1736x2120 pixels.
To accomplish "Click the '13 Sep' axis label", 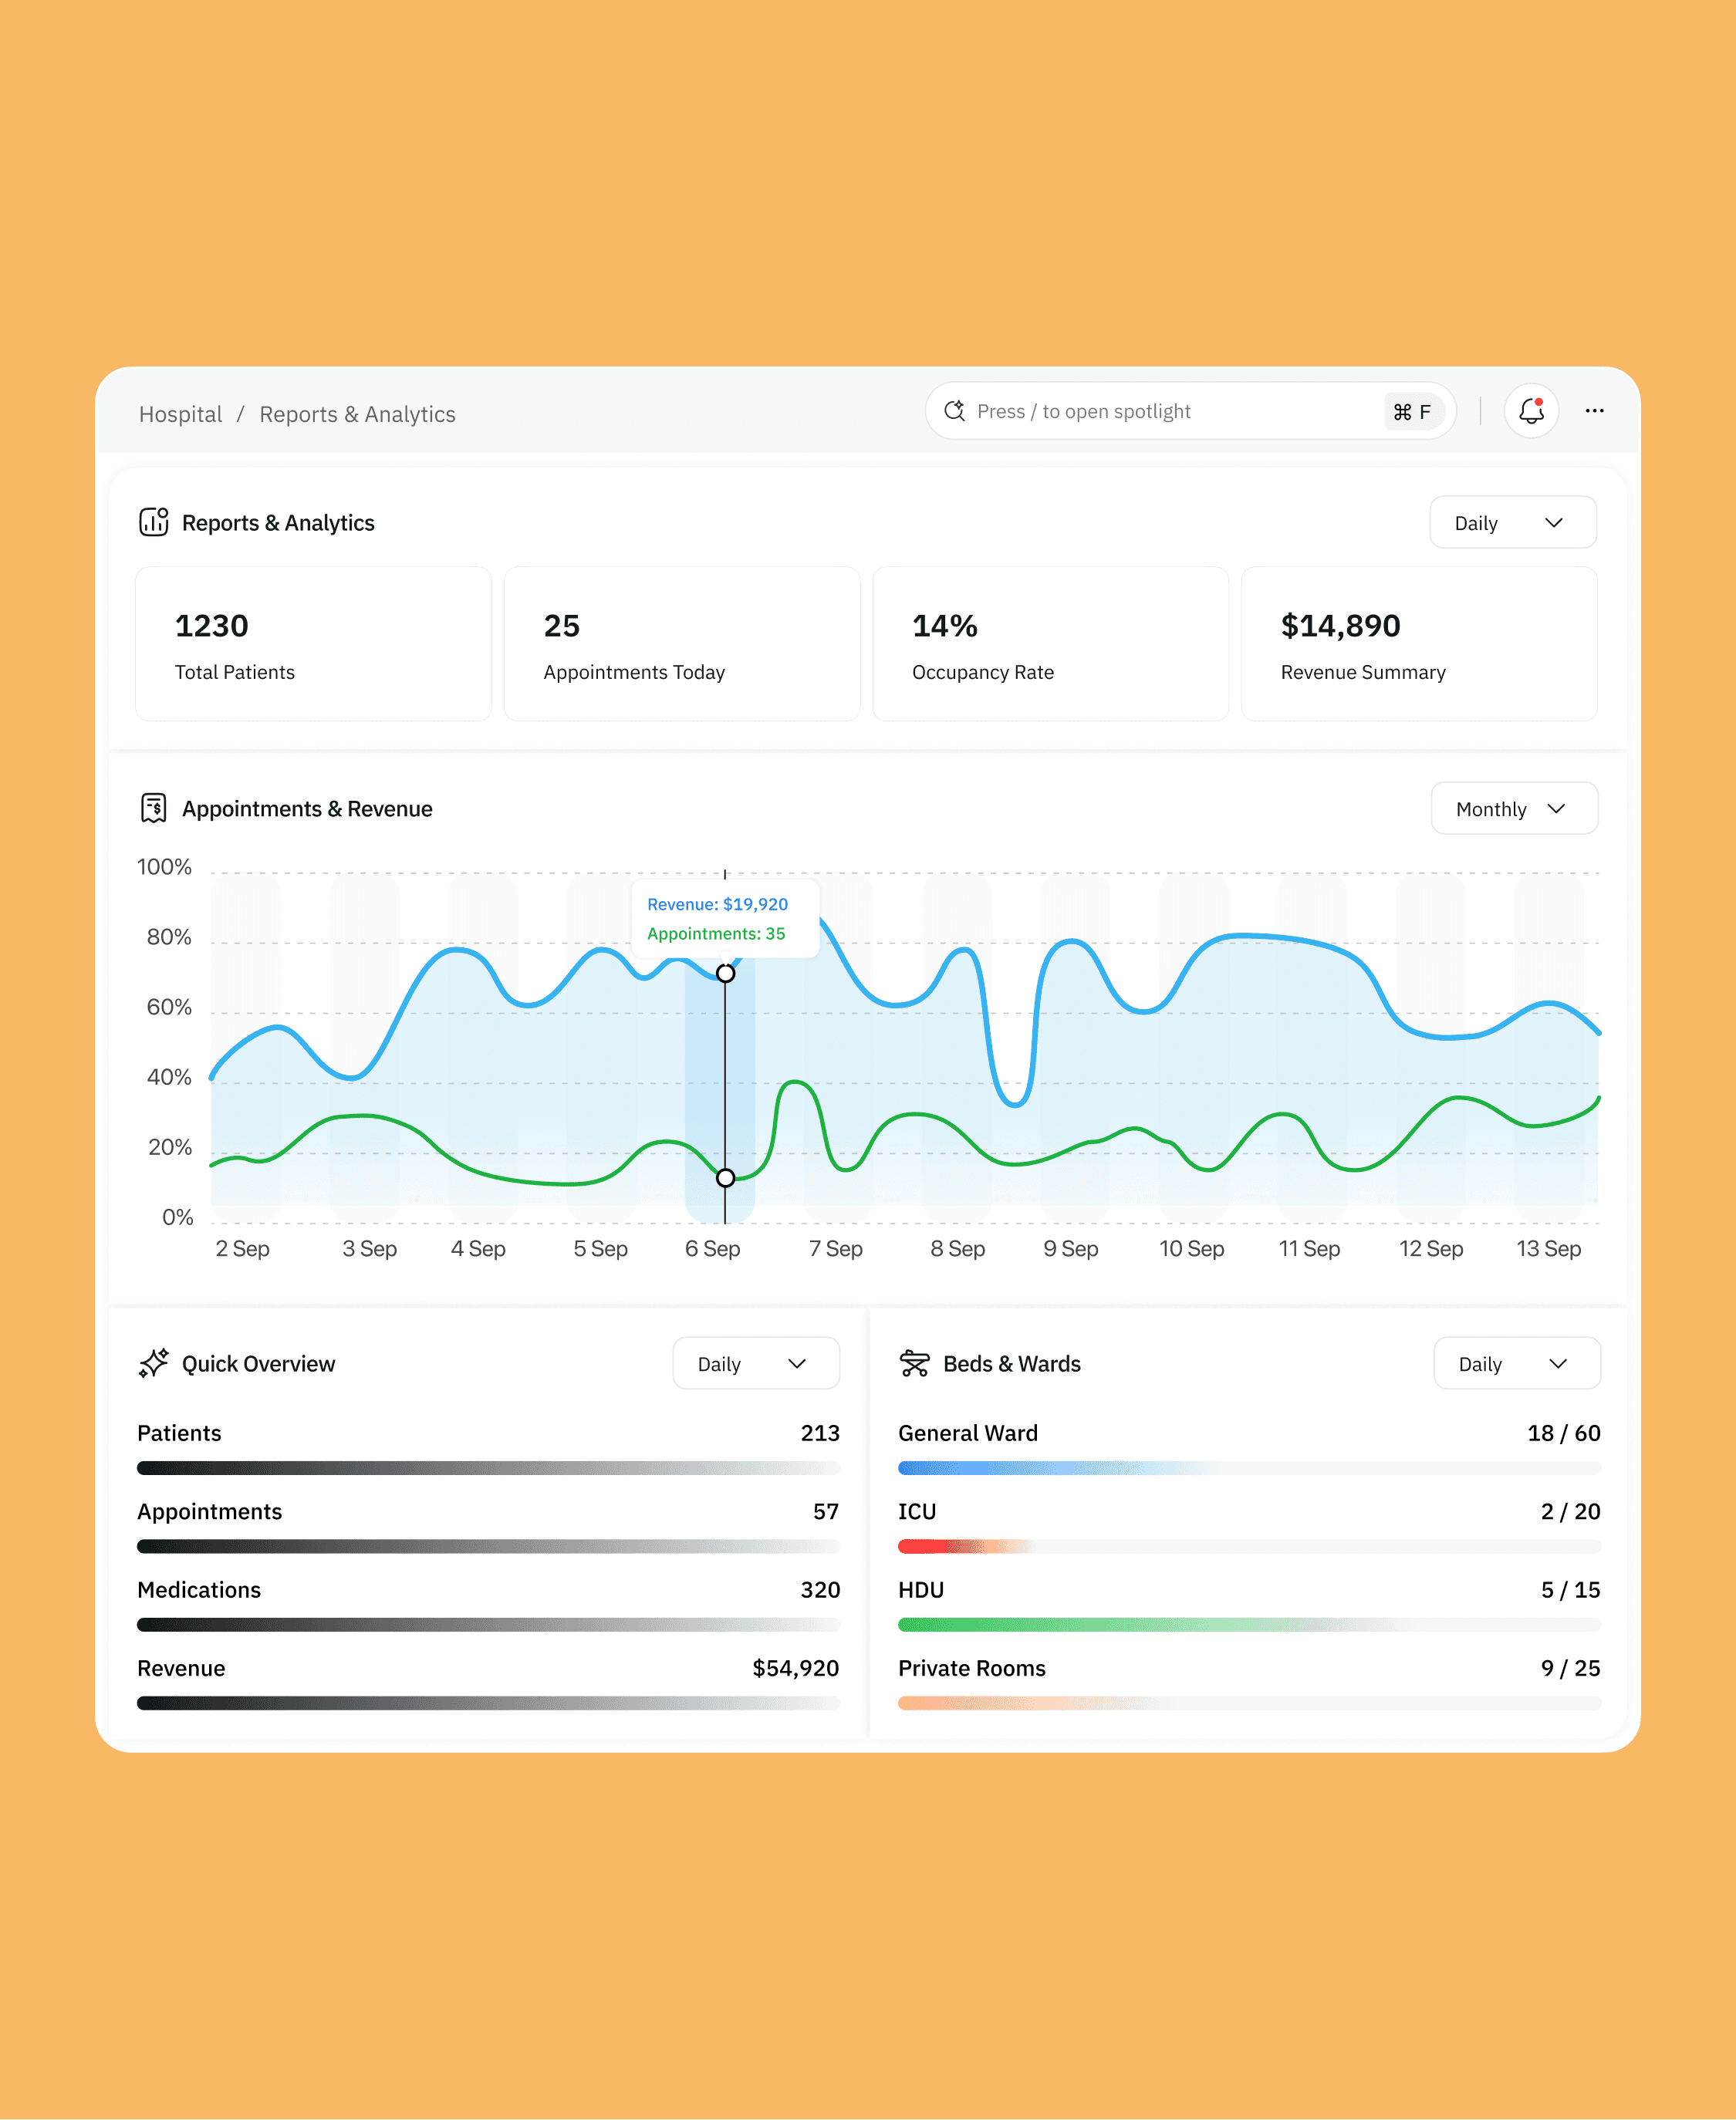I will click(1548, 1248).
